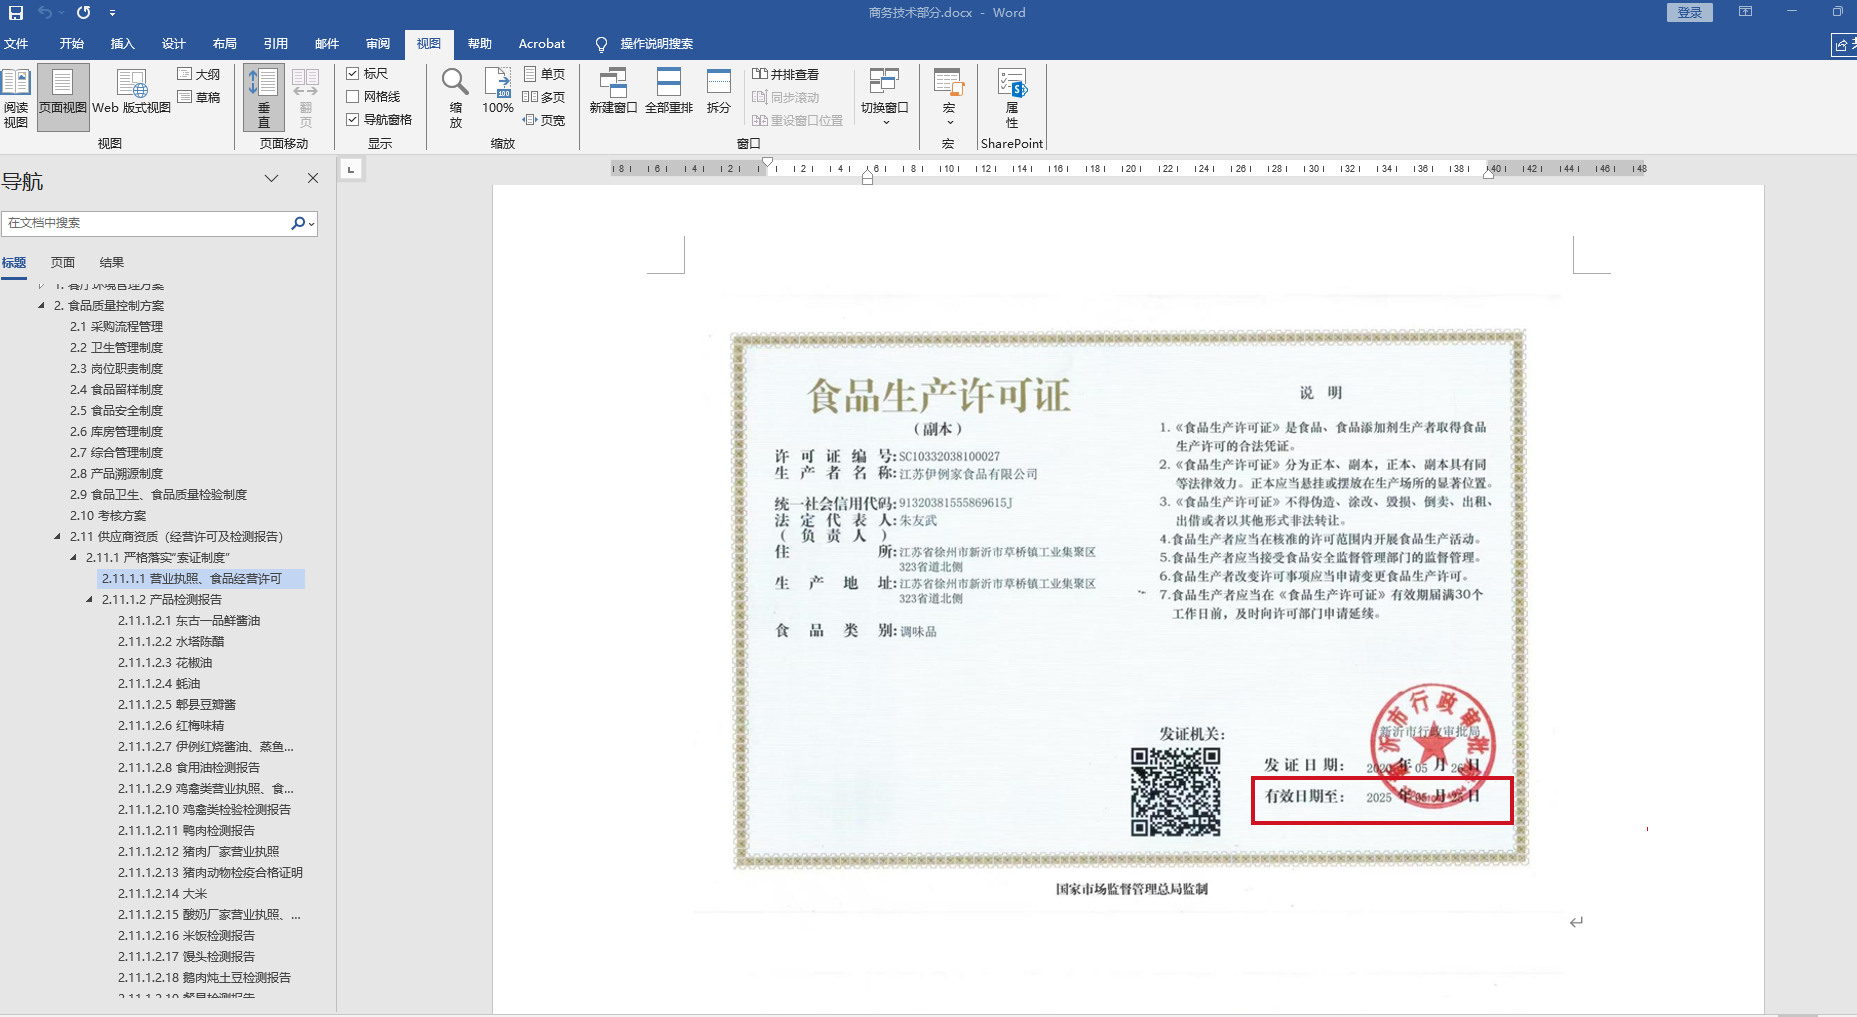Open the Layout (布局) tab
Screen dimensions: 1857x1017
224,44
